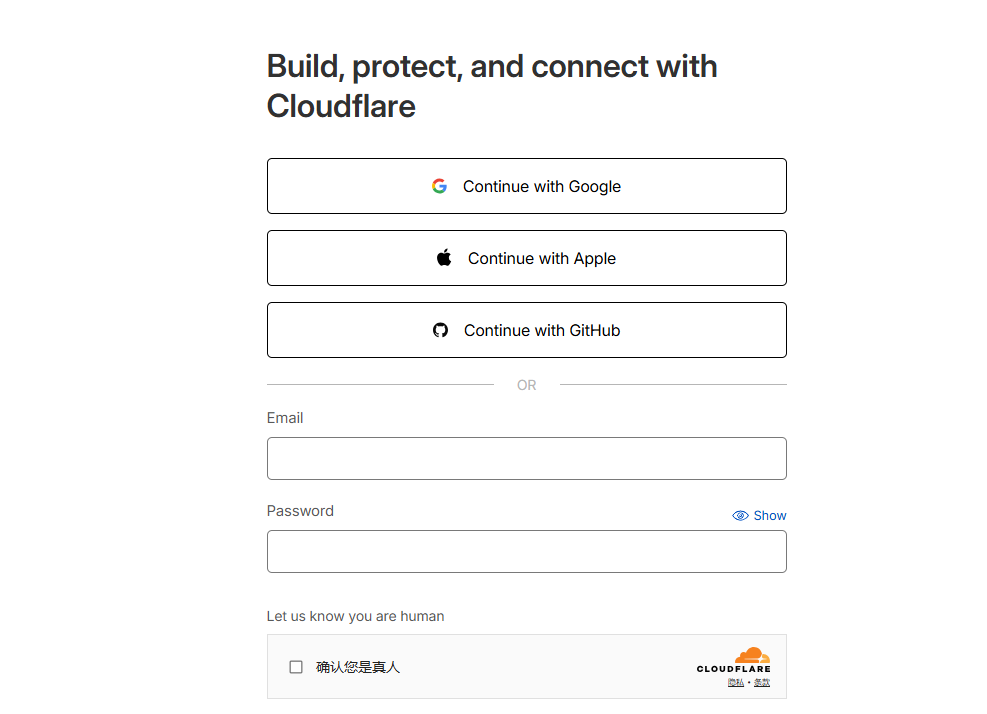This screenshot has width=987, height=714.
Task: Focus the Email input field
Action: pyautogui.click(x=526, y=458)
